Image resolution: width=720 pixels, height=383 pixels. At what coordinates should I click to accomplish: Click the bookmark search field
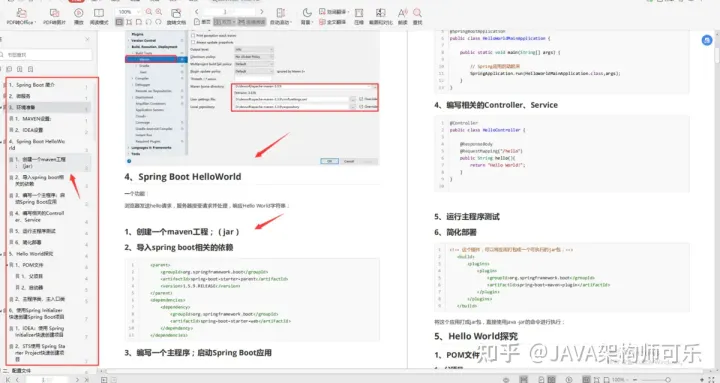click(x=46, y=55)
